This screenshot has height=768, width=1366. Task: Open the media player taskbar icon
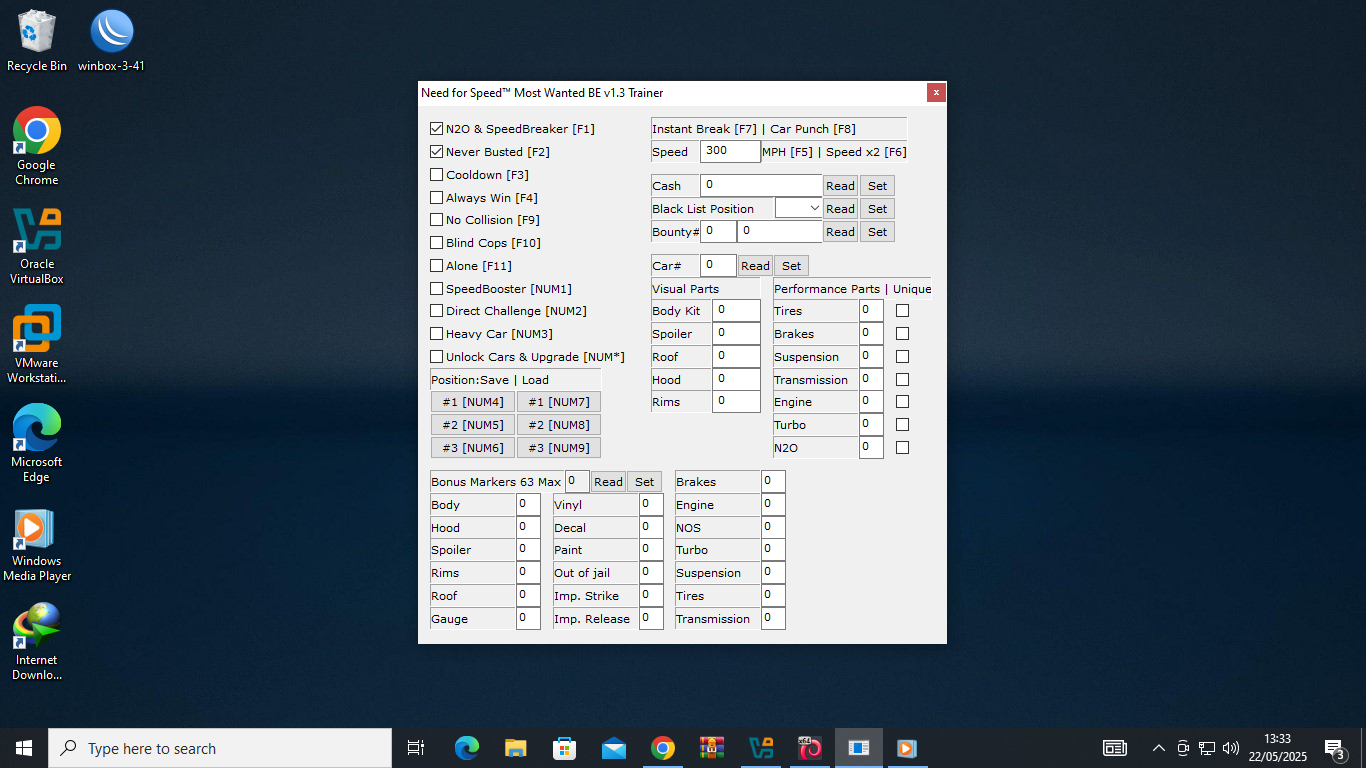click(907, 748)
